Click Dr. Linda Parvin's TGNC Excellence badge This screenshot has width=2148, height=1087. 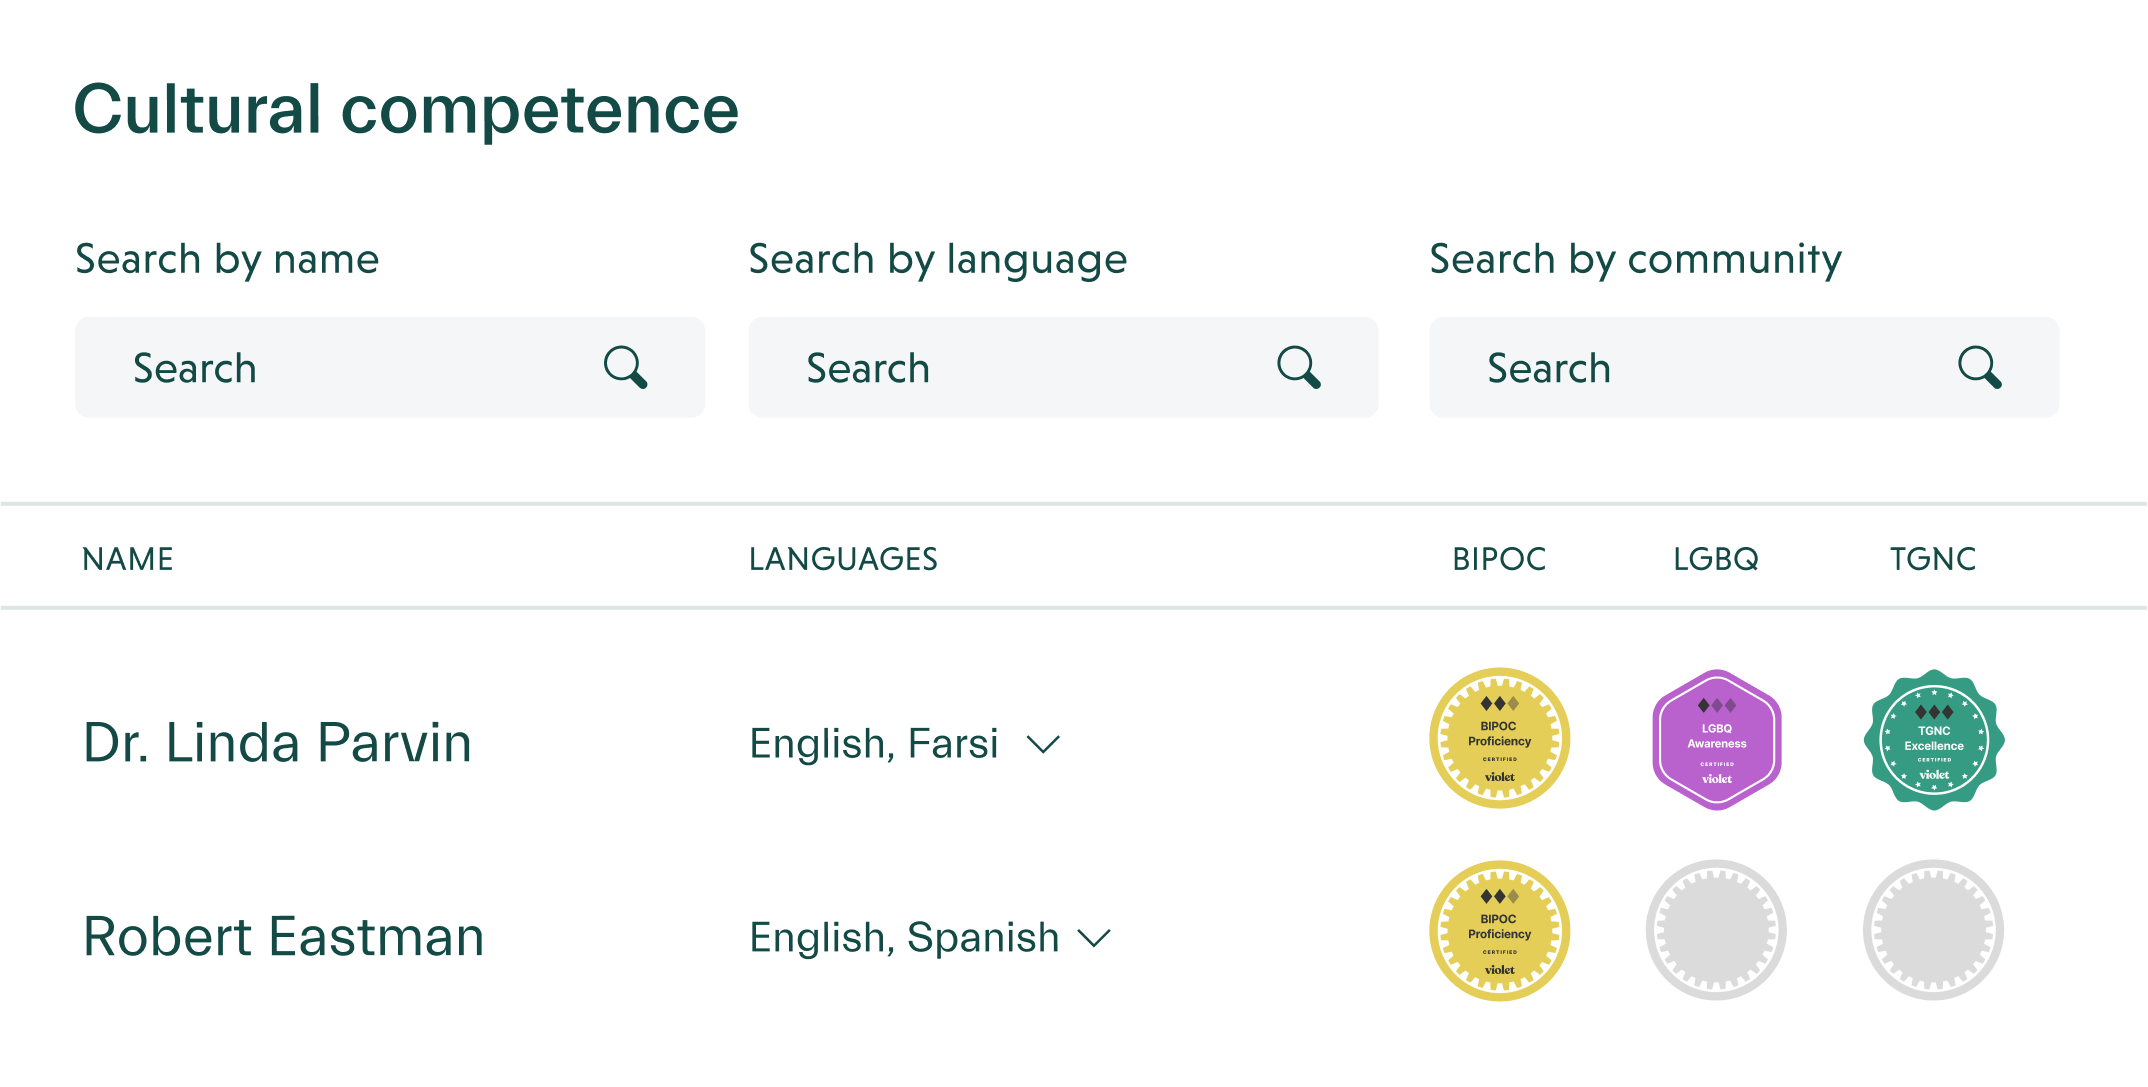coord(1933,740)
